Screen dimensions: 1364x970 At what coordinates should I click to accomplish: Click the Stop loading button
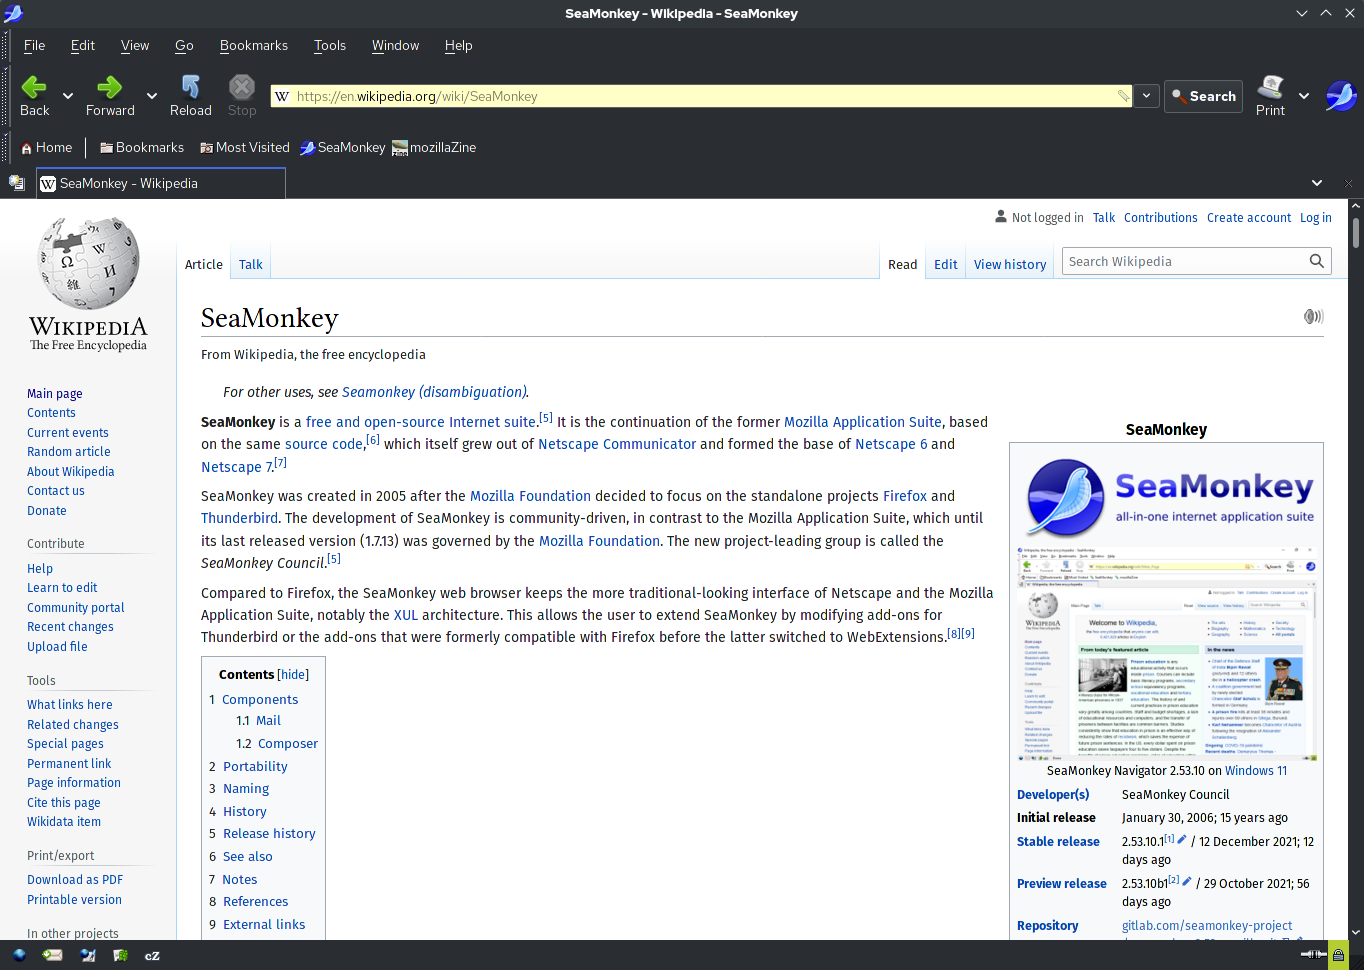click(242, 96)
